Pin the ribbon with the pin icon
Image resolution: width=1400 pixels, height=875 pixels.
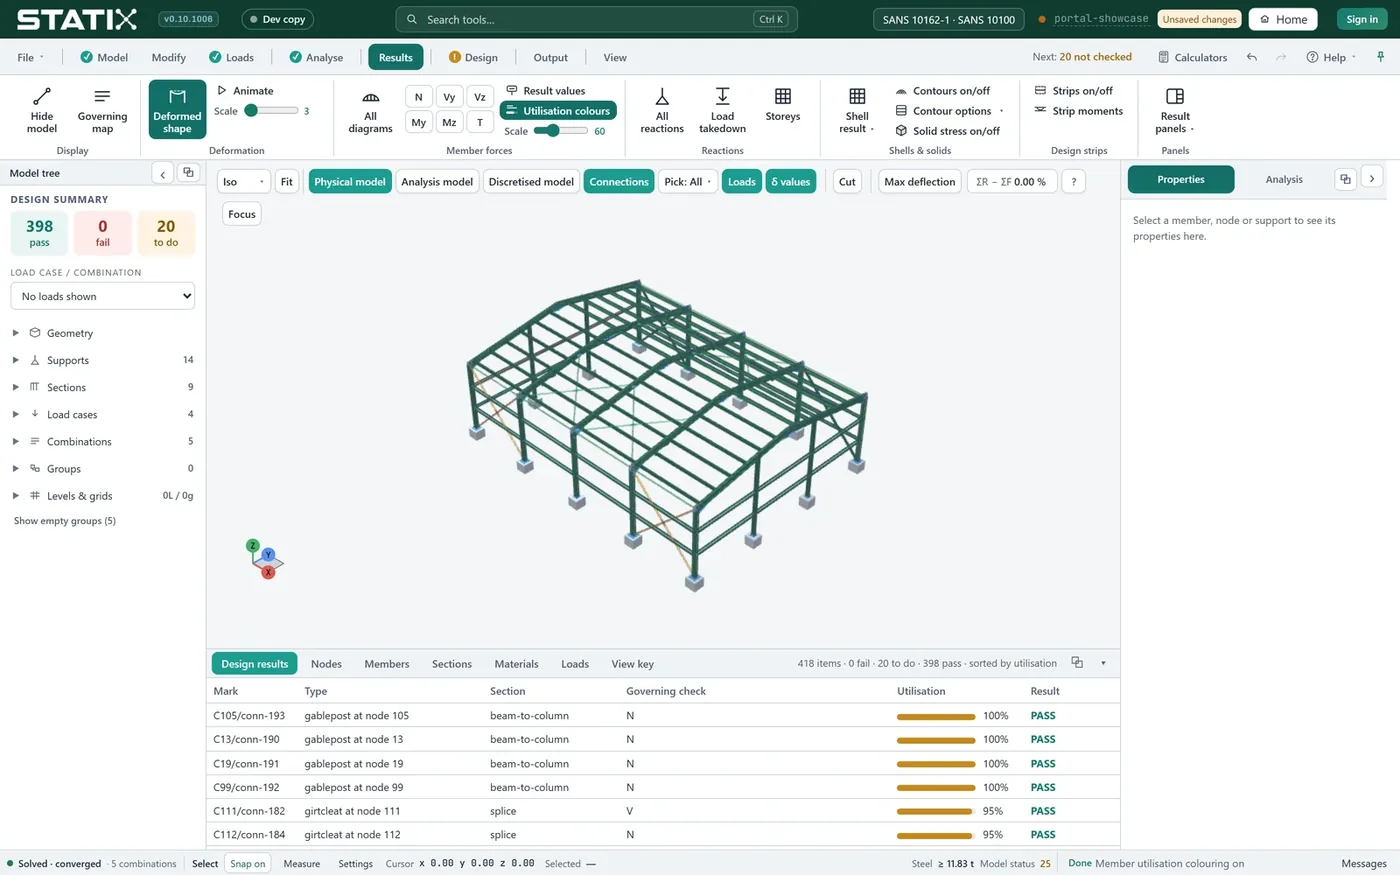coord(1381,57)
